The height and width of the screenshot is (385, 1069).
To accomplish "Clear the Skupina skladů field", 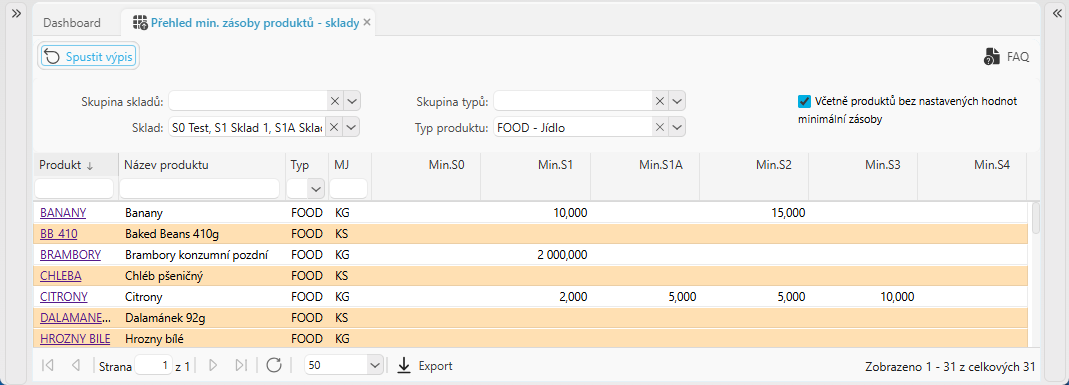I will (x=334, y=102).
